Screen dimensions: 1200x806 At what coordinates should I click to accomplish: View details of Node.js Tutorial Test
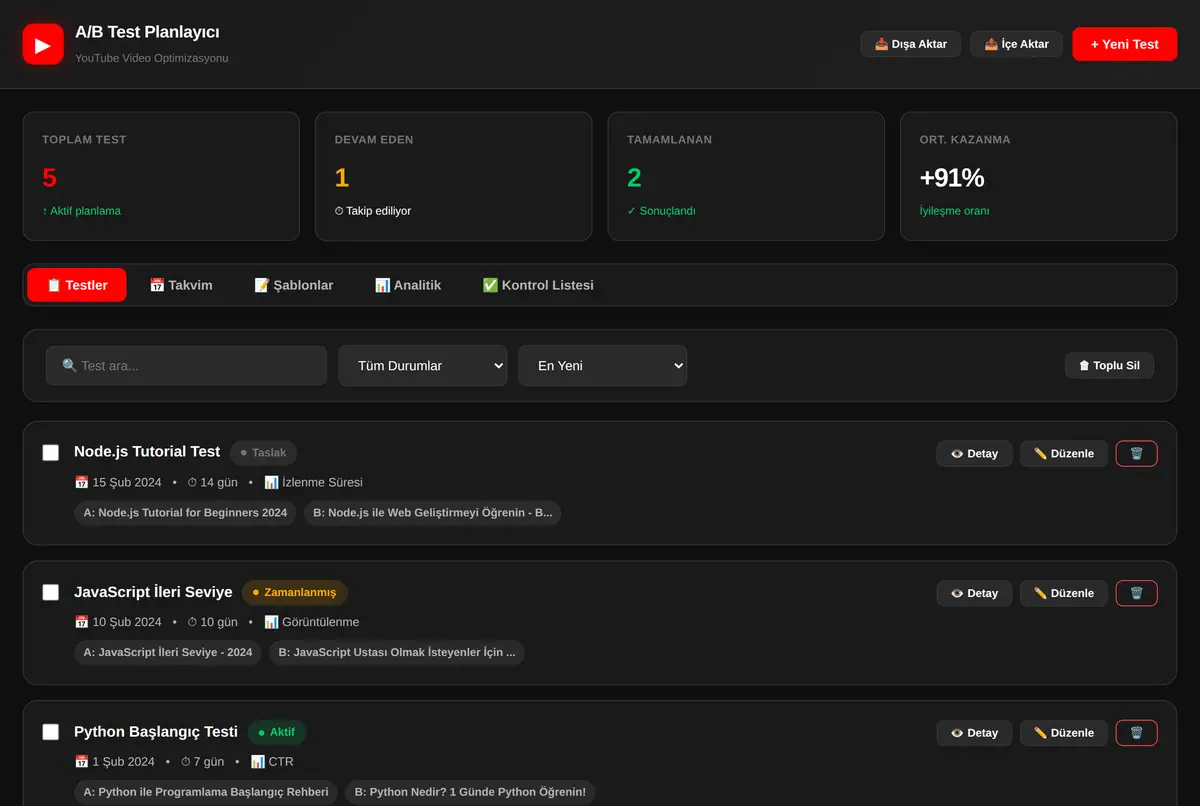click(975, 454)
